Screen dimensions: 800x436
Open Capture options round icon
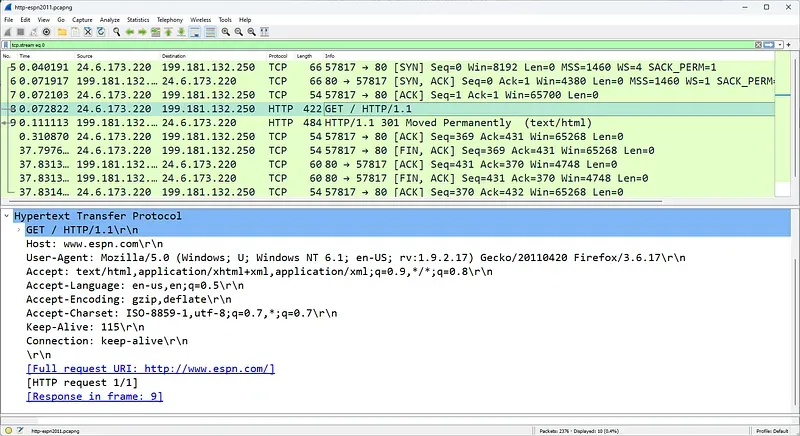pyautogui.click(x=46, y=32)
